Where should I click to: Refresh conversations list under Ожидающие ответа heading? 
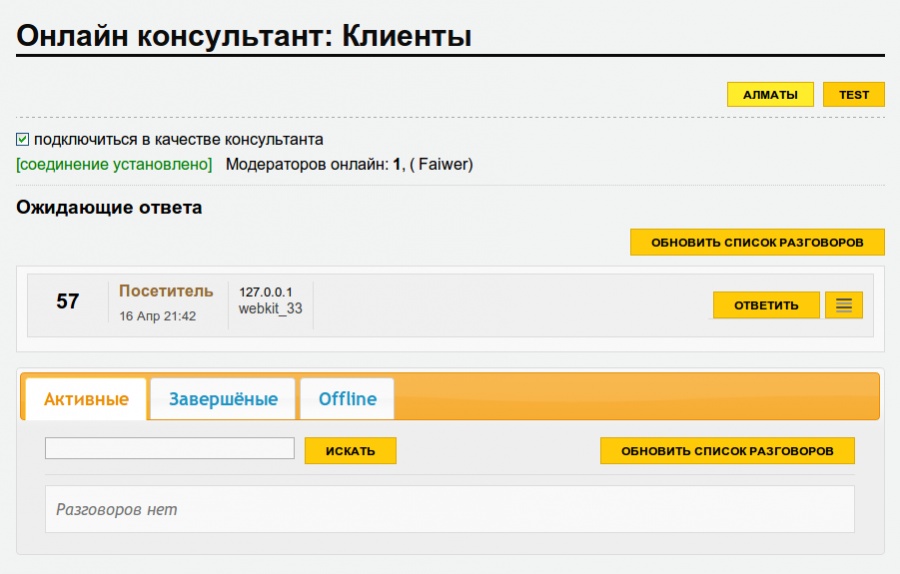coord(757,242)
